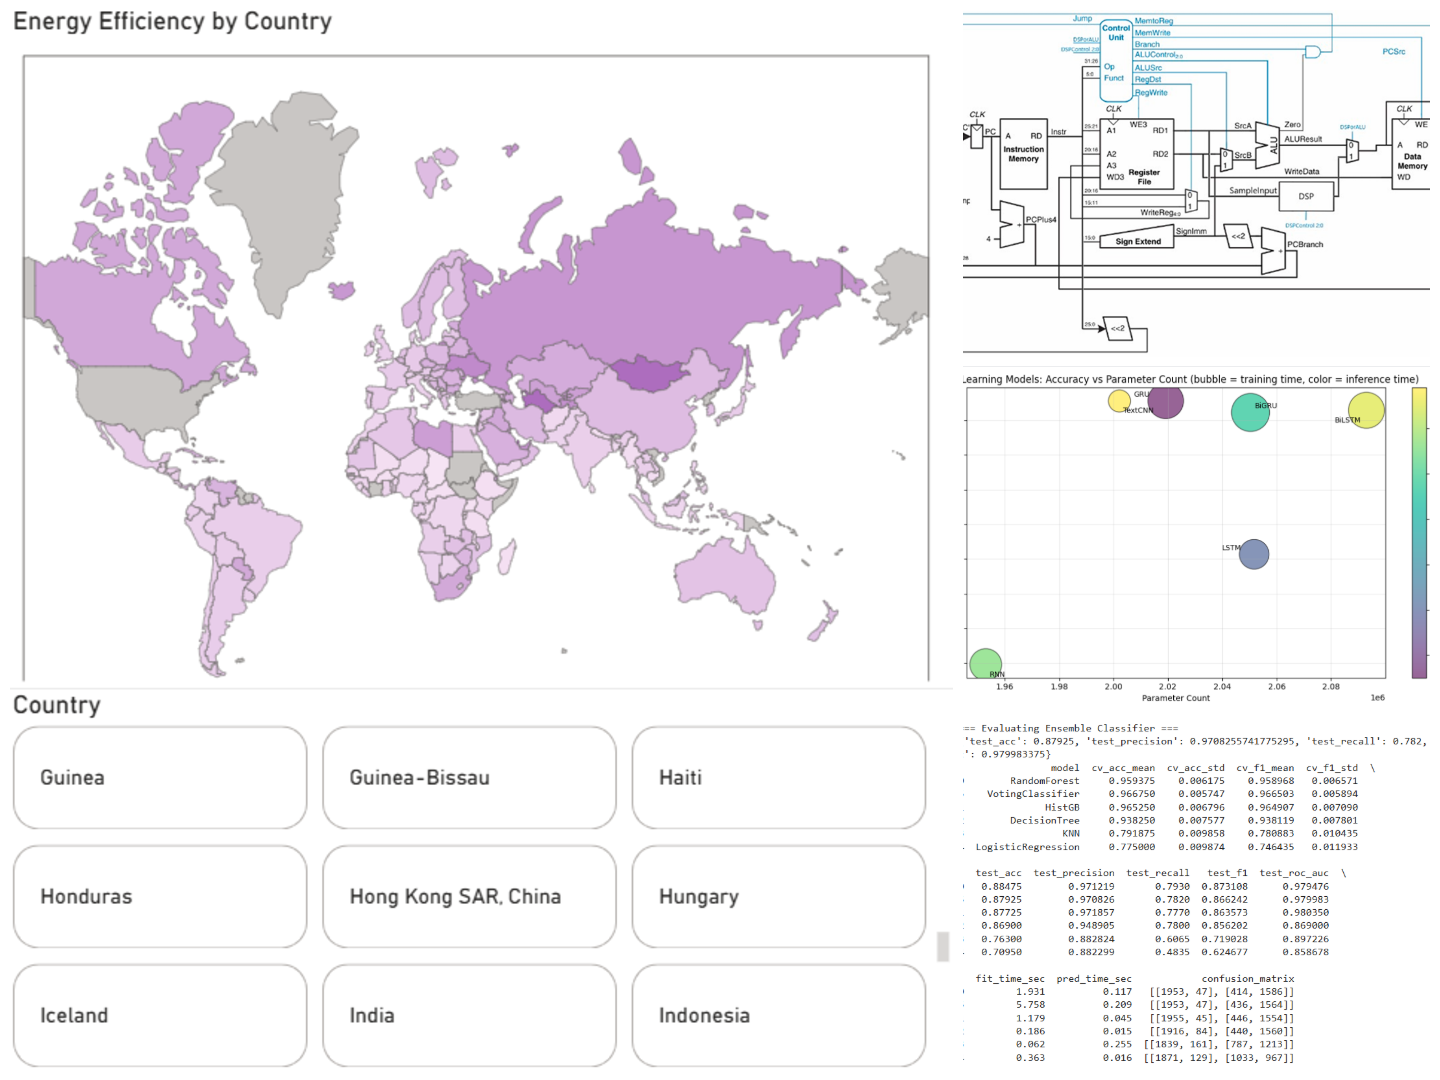Click the Hong Kong SAR, China tile
Viewport: 1440px width, 1080px height.
[469, 897]
